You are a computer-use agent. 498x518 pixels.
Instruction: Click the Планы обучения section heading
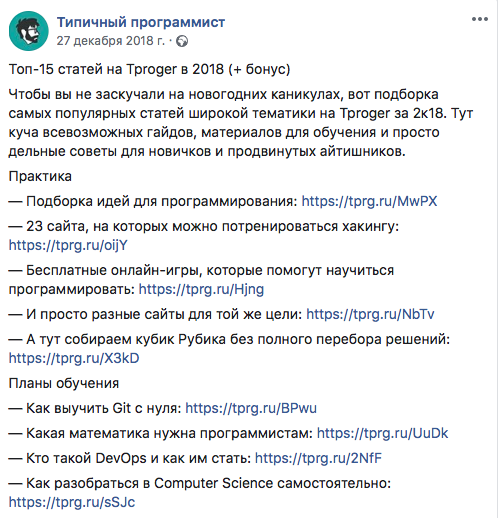[x=64, y=383]
